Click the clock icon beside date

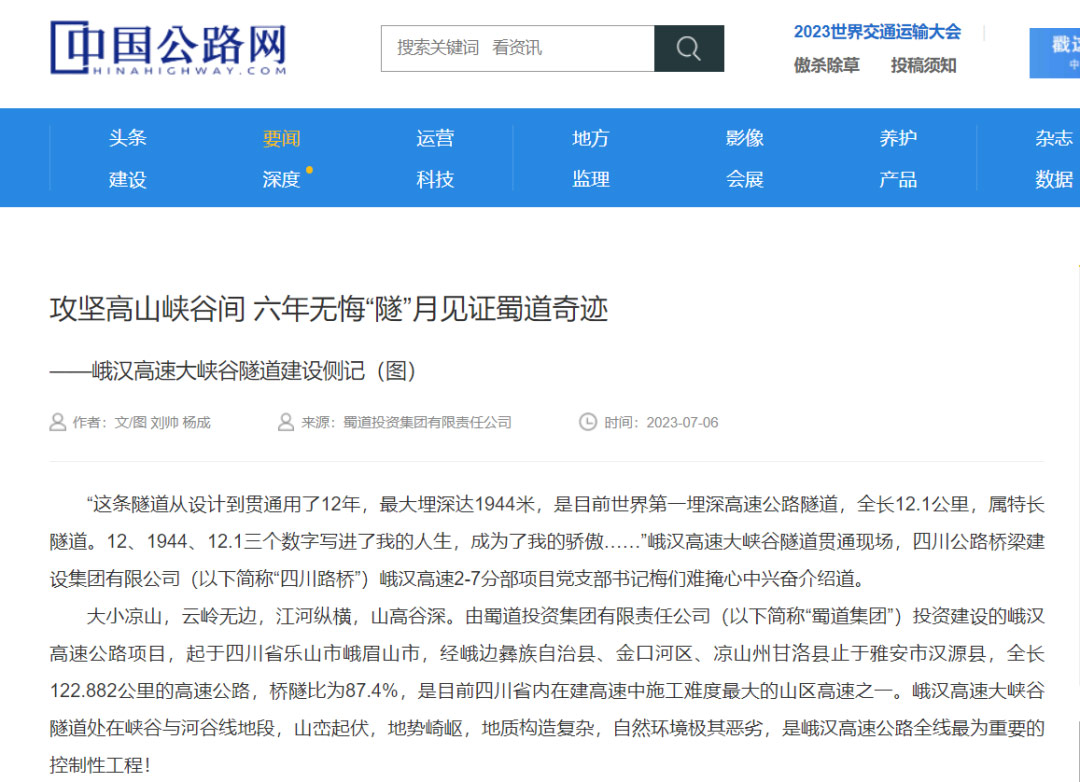tap(588, 422)
